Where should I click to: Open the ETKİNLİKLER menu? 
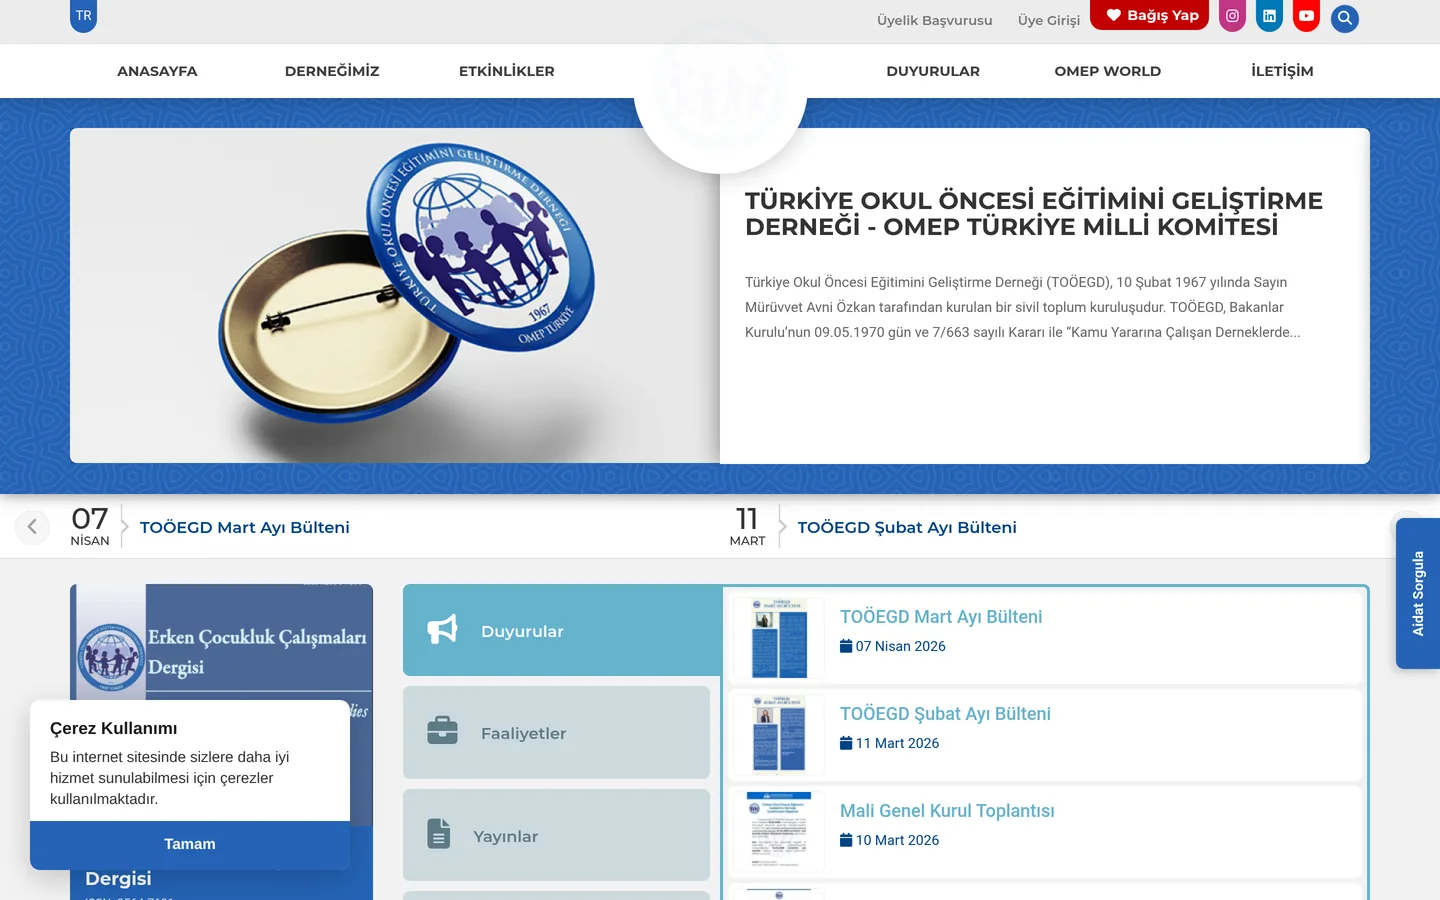(x=507, y=71)
